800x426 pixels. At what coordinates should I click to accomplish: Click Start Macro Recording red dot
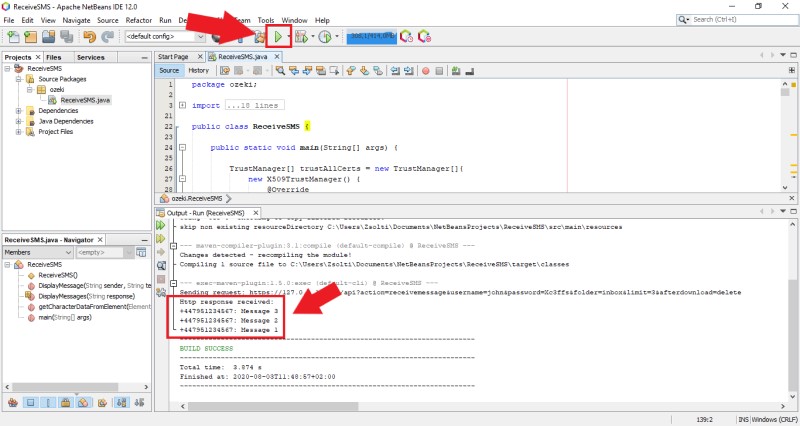pyautogui.click(x=425, y=70)
